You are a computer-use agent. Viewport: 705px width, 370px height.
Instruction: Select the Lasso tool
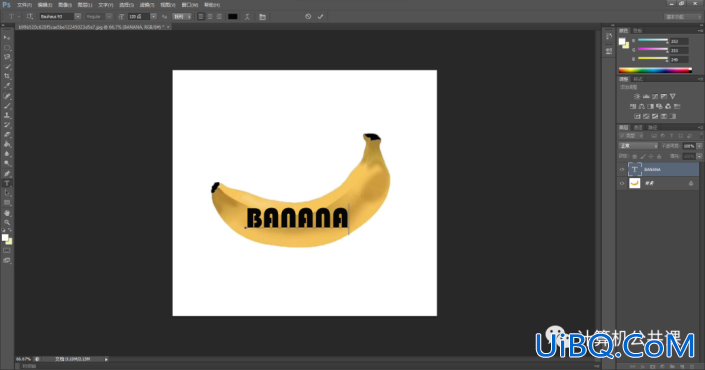pyautogui.click(x=7, y=57)
